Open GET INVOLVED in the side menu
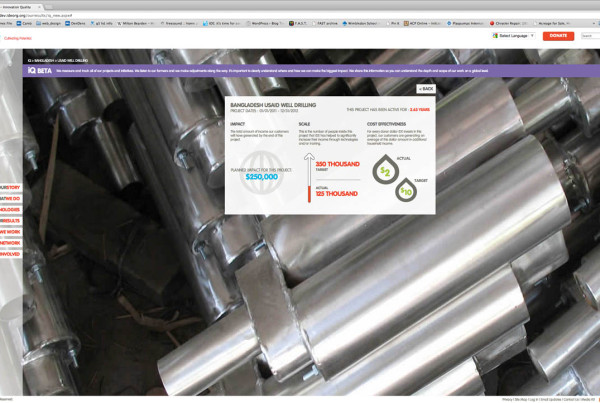 [x=10, y=254]
